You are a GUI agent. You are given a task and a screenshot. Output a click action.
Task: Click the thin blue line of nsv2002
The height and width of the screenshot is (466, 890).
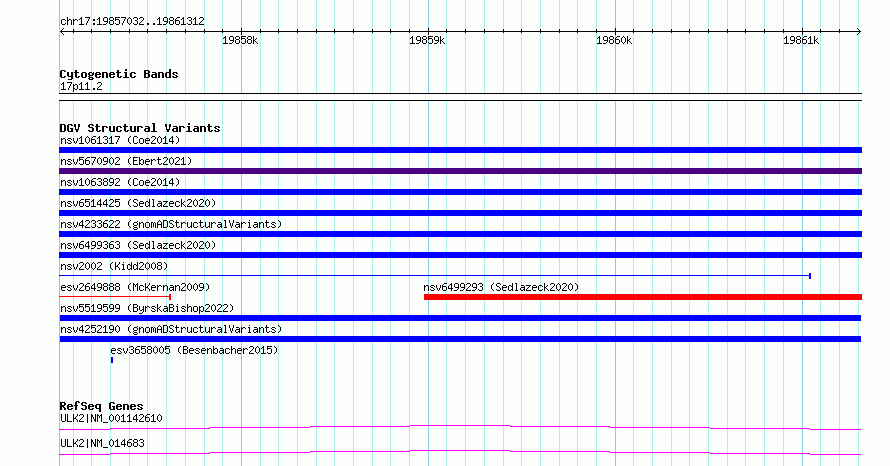tap(435, 276)
